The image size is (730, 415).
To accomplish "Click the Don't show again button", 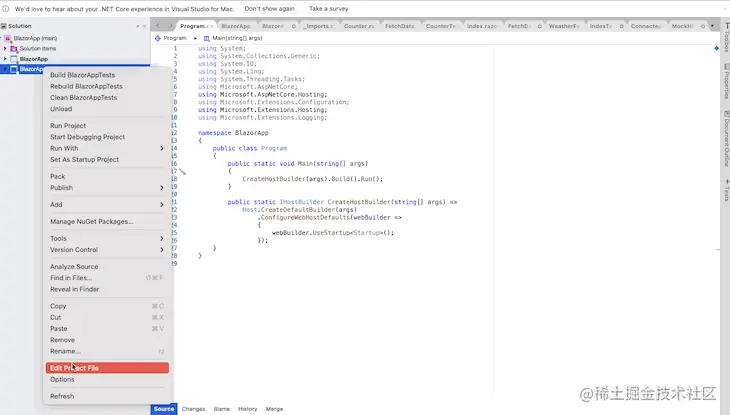I will (270, 8).
